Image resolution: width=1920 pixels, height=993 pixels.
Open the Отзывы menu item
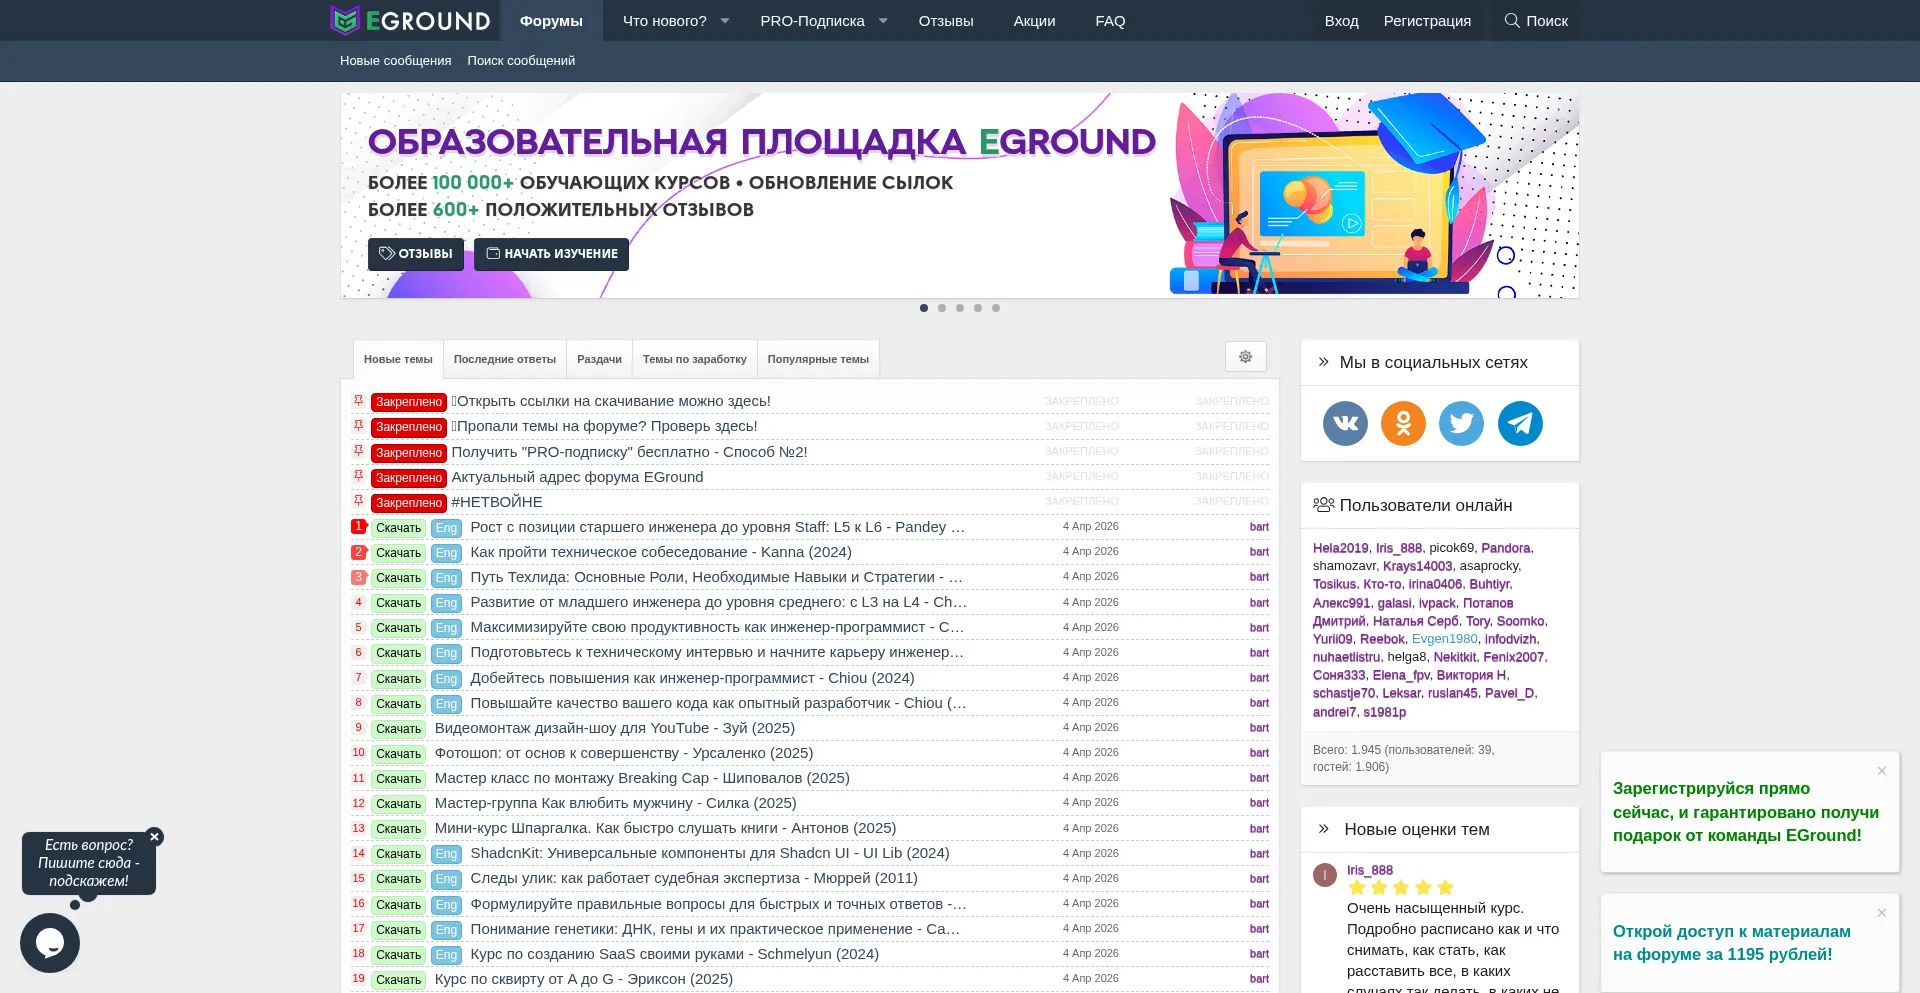pos(946,21)
